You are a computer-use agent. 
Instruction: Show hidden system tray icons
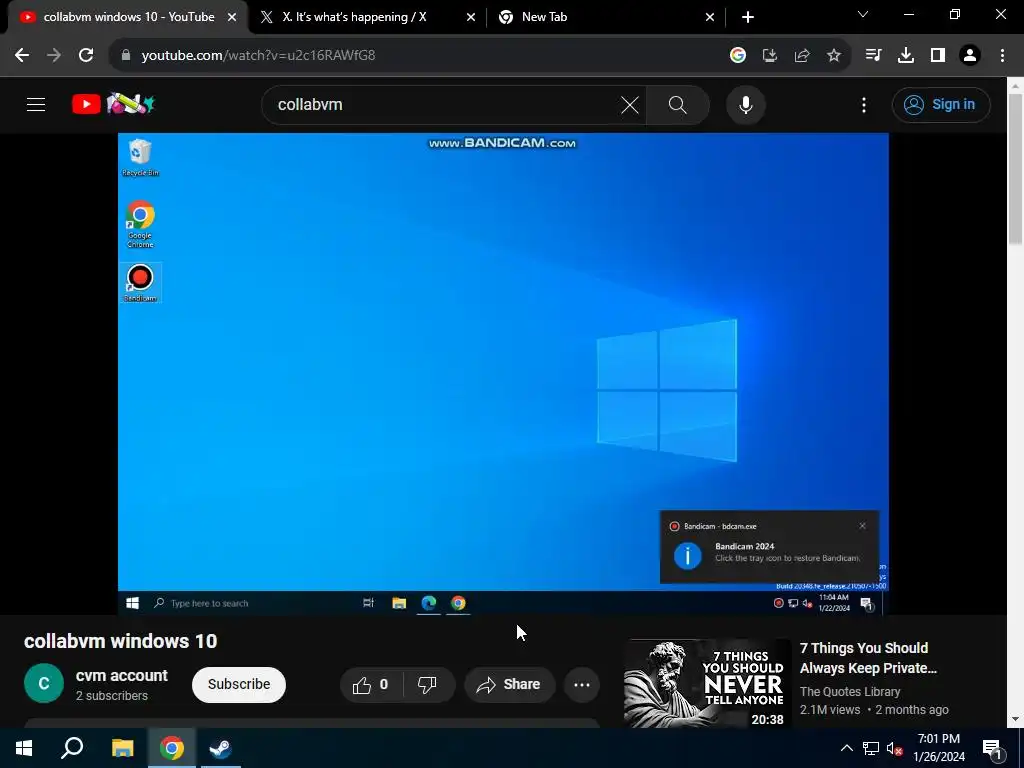pos(846,748)
